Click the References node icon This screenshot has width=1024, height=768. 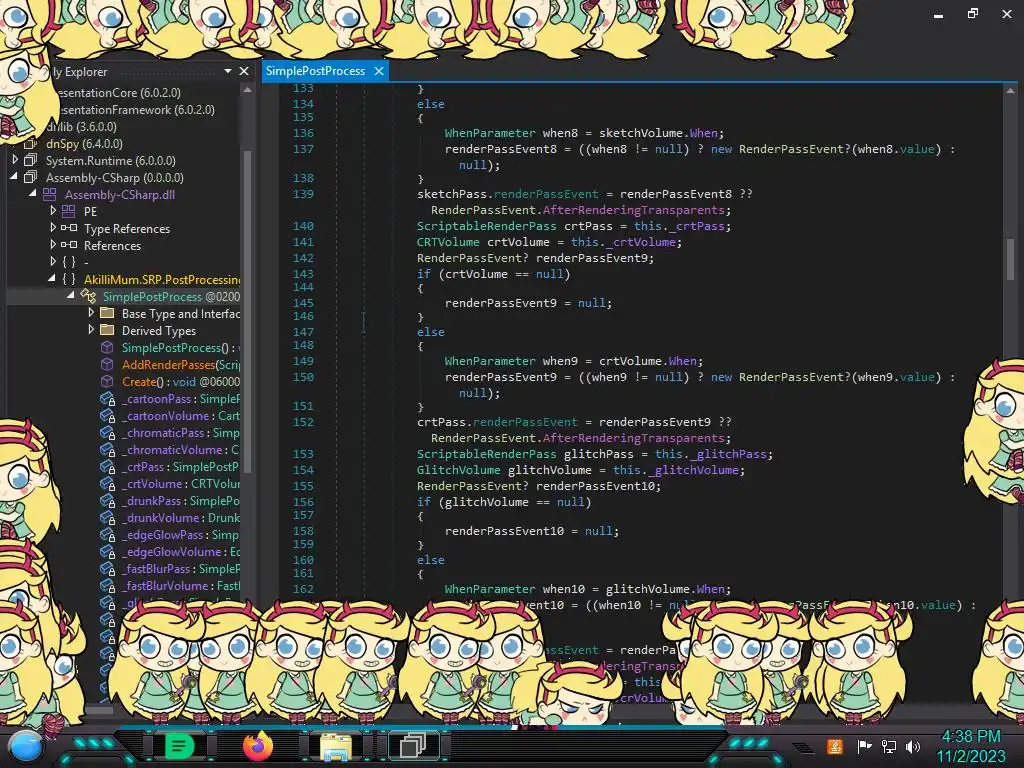click(69, 245)
